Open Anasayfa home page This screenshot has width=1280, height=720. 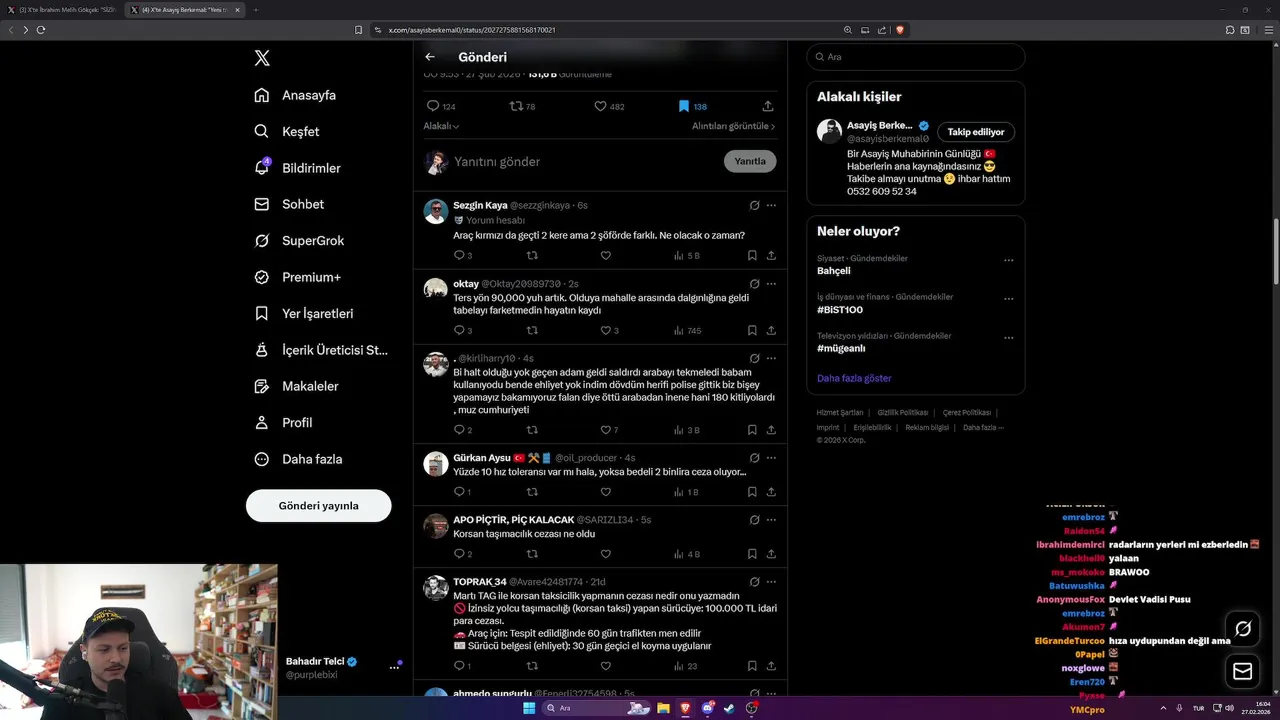coord(295,95)
